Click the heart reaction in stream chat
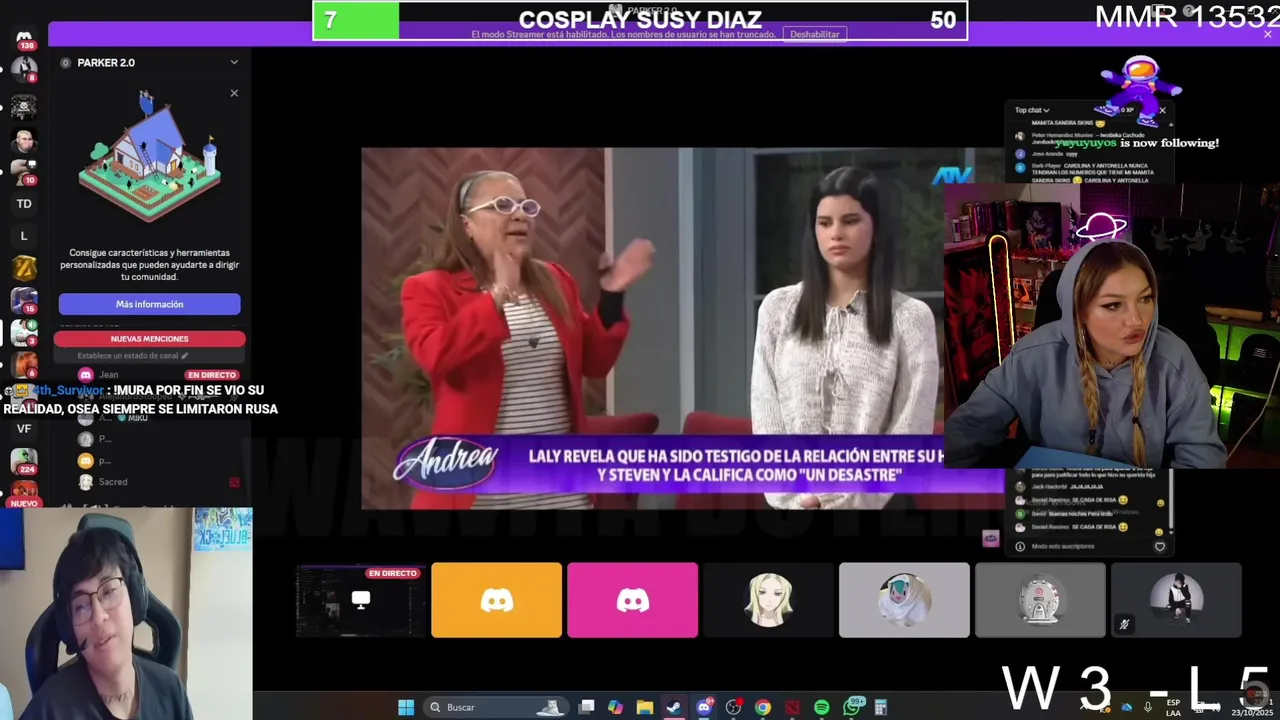 click(x=1160, y=546)
